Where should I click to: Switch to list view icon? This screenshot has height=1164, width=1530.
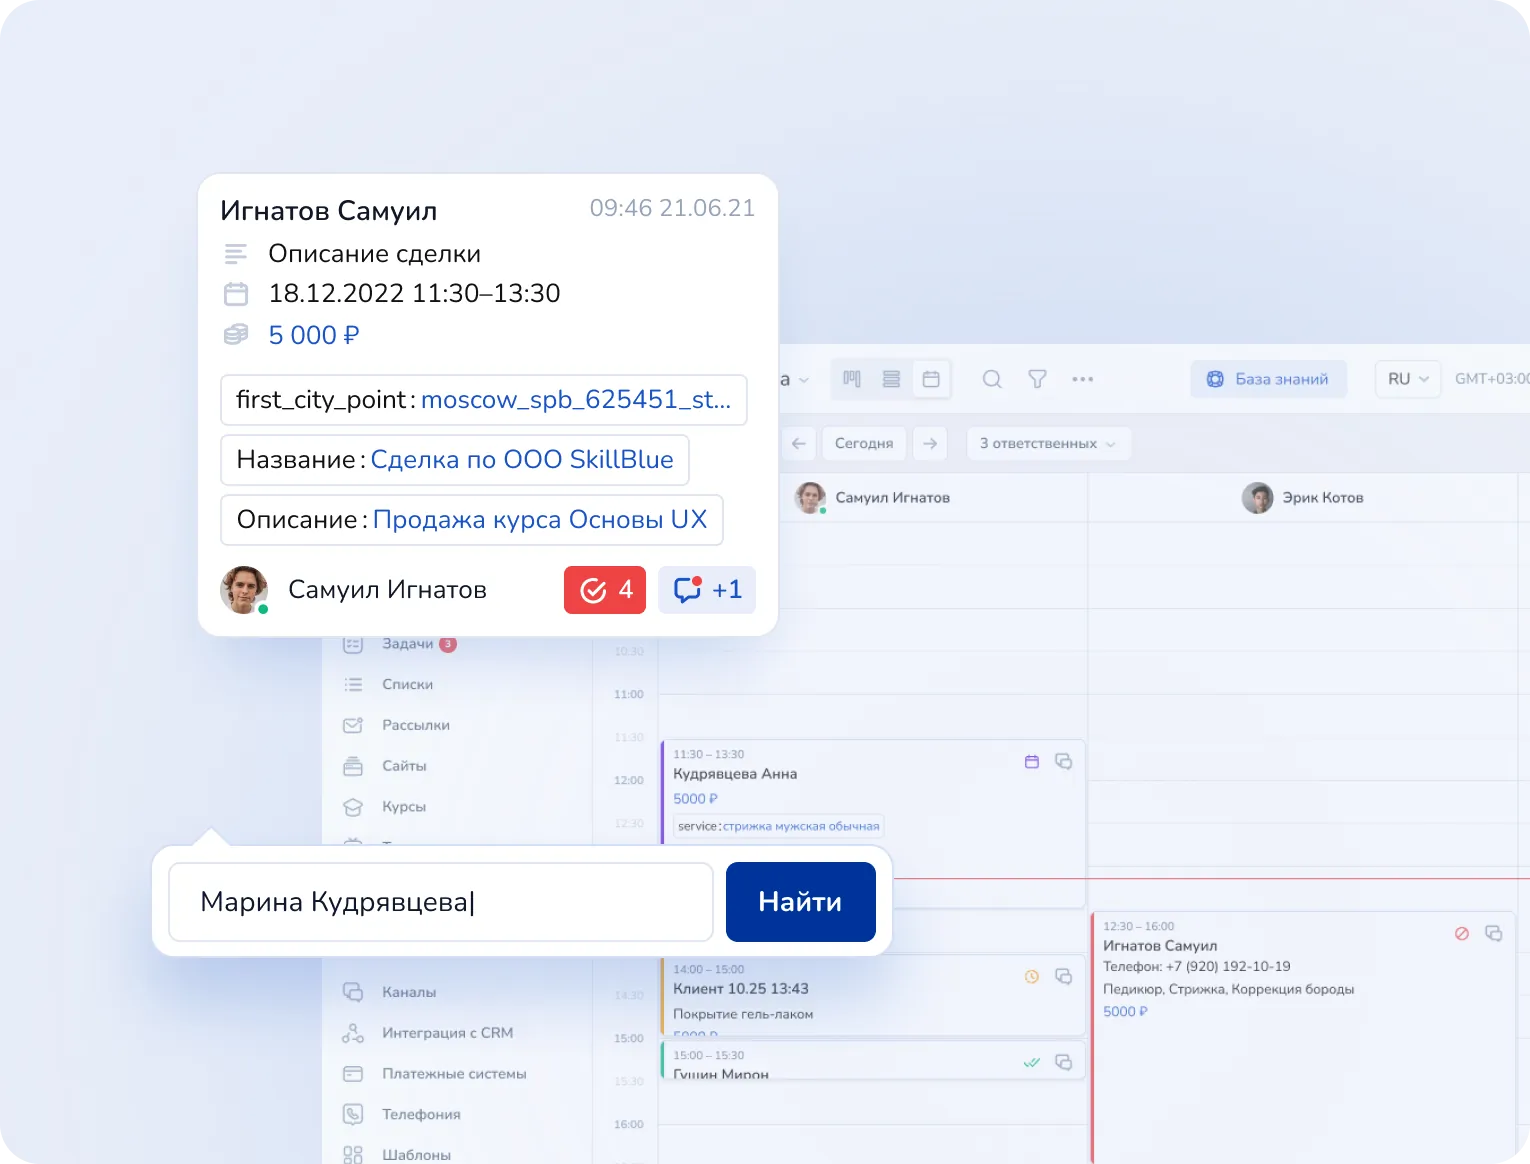pyautogui.click(x=891, y=379)
